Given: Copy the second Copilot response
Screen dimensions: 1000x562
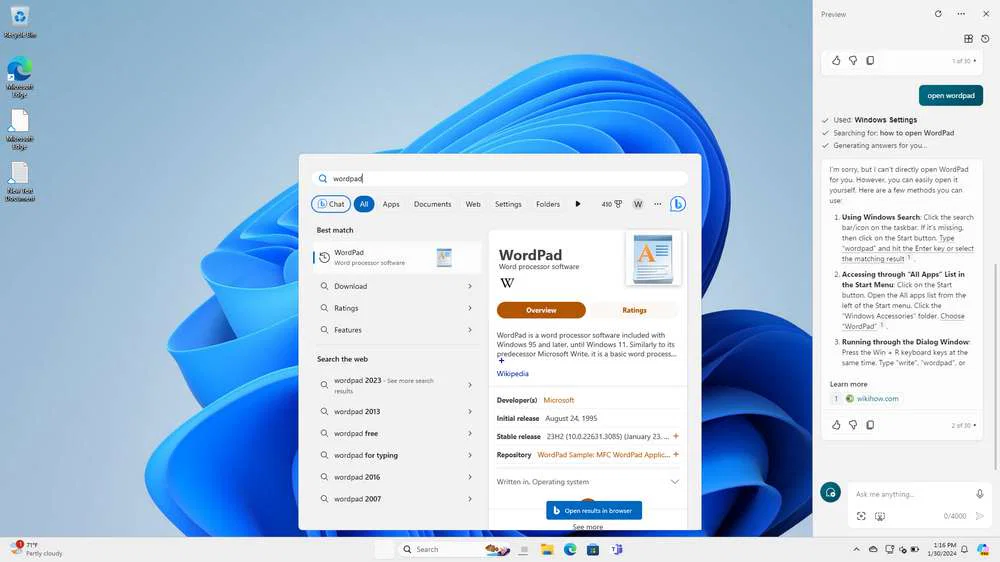Looking at the screenshot, I should pos(870,425).
